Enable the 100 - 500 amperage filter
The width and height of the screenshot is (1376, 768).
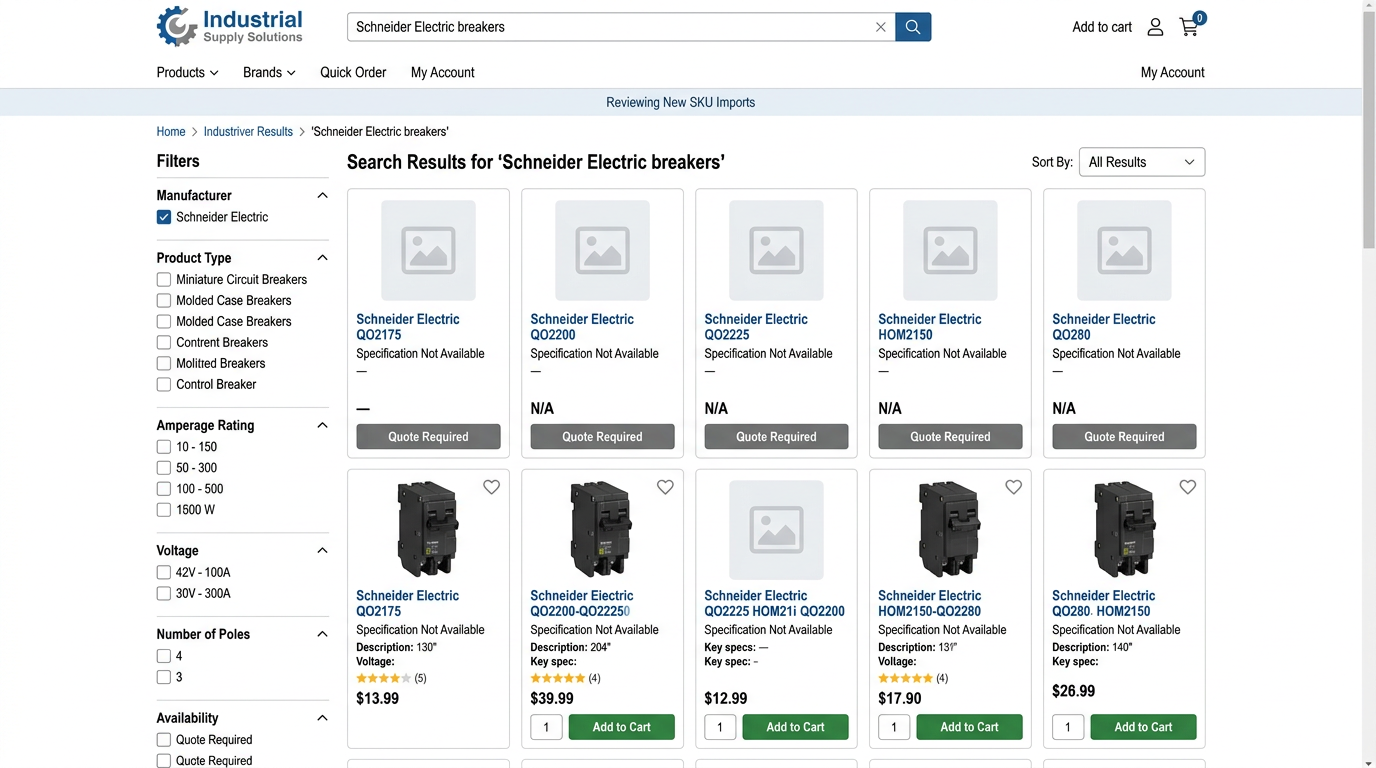tap(164, 489)
